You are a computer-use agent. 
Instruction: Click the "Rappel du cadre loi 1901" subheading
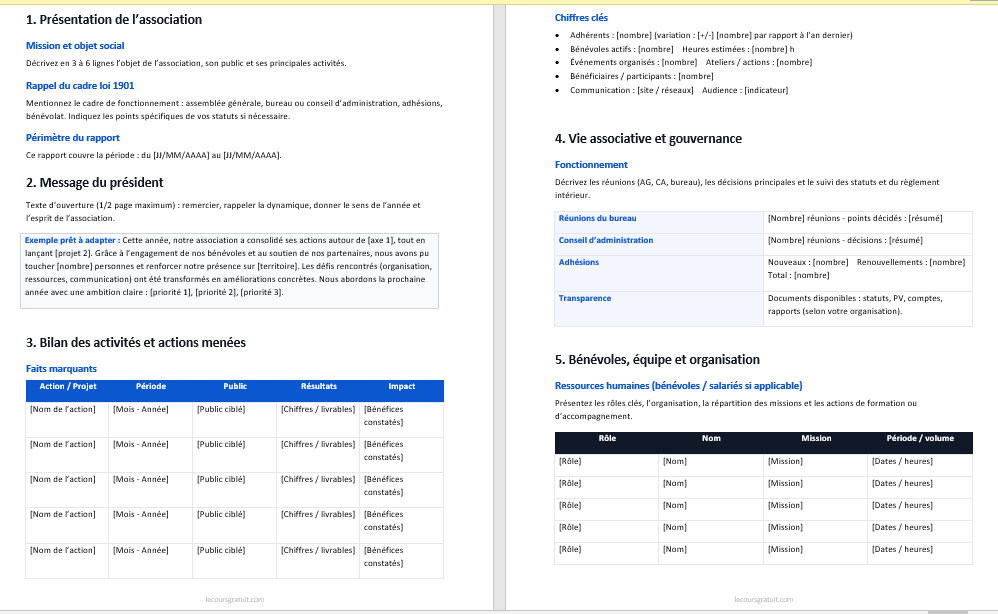pos(80,86)
